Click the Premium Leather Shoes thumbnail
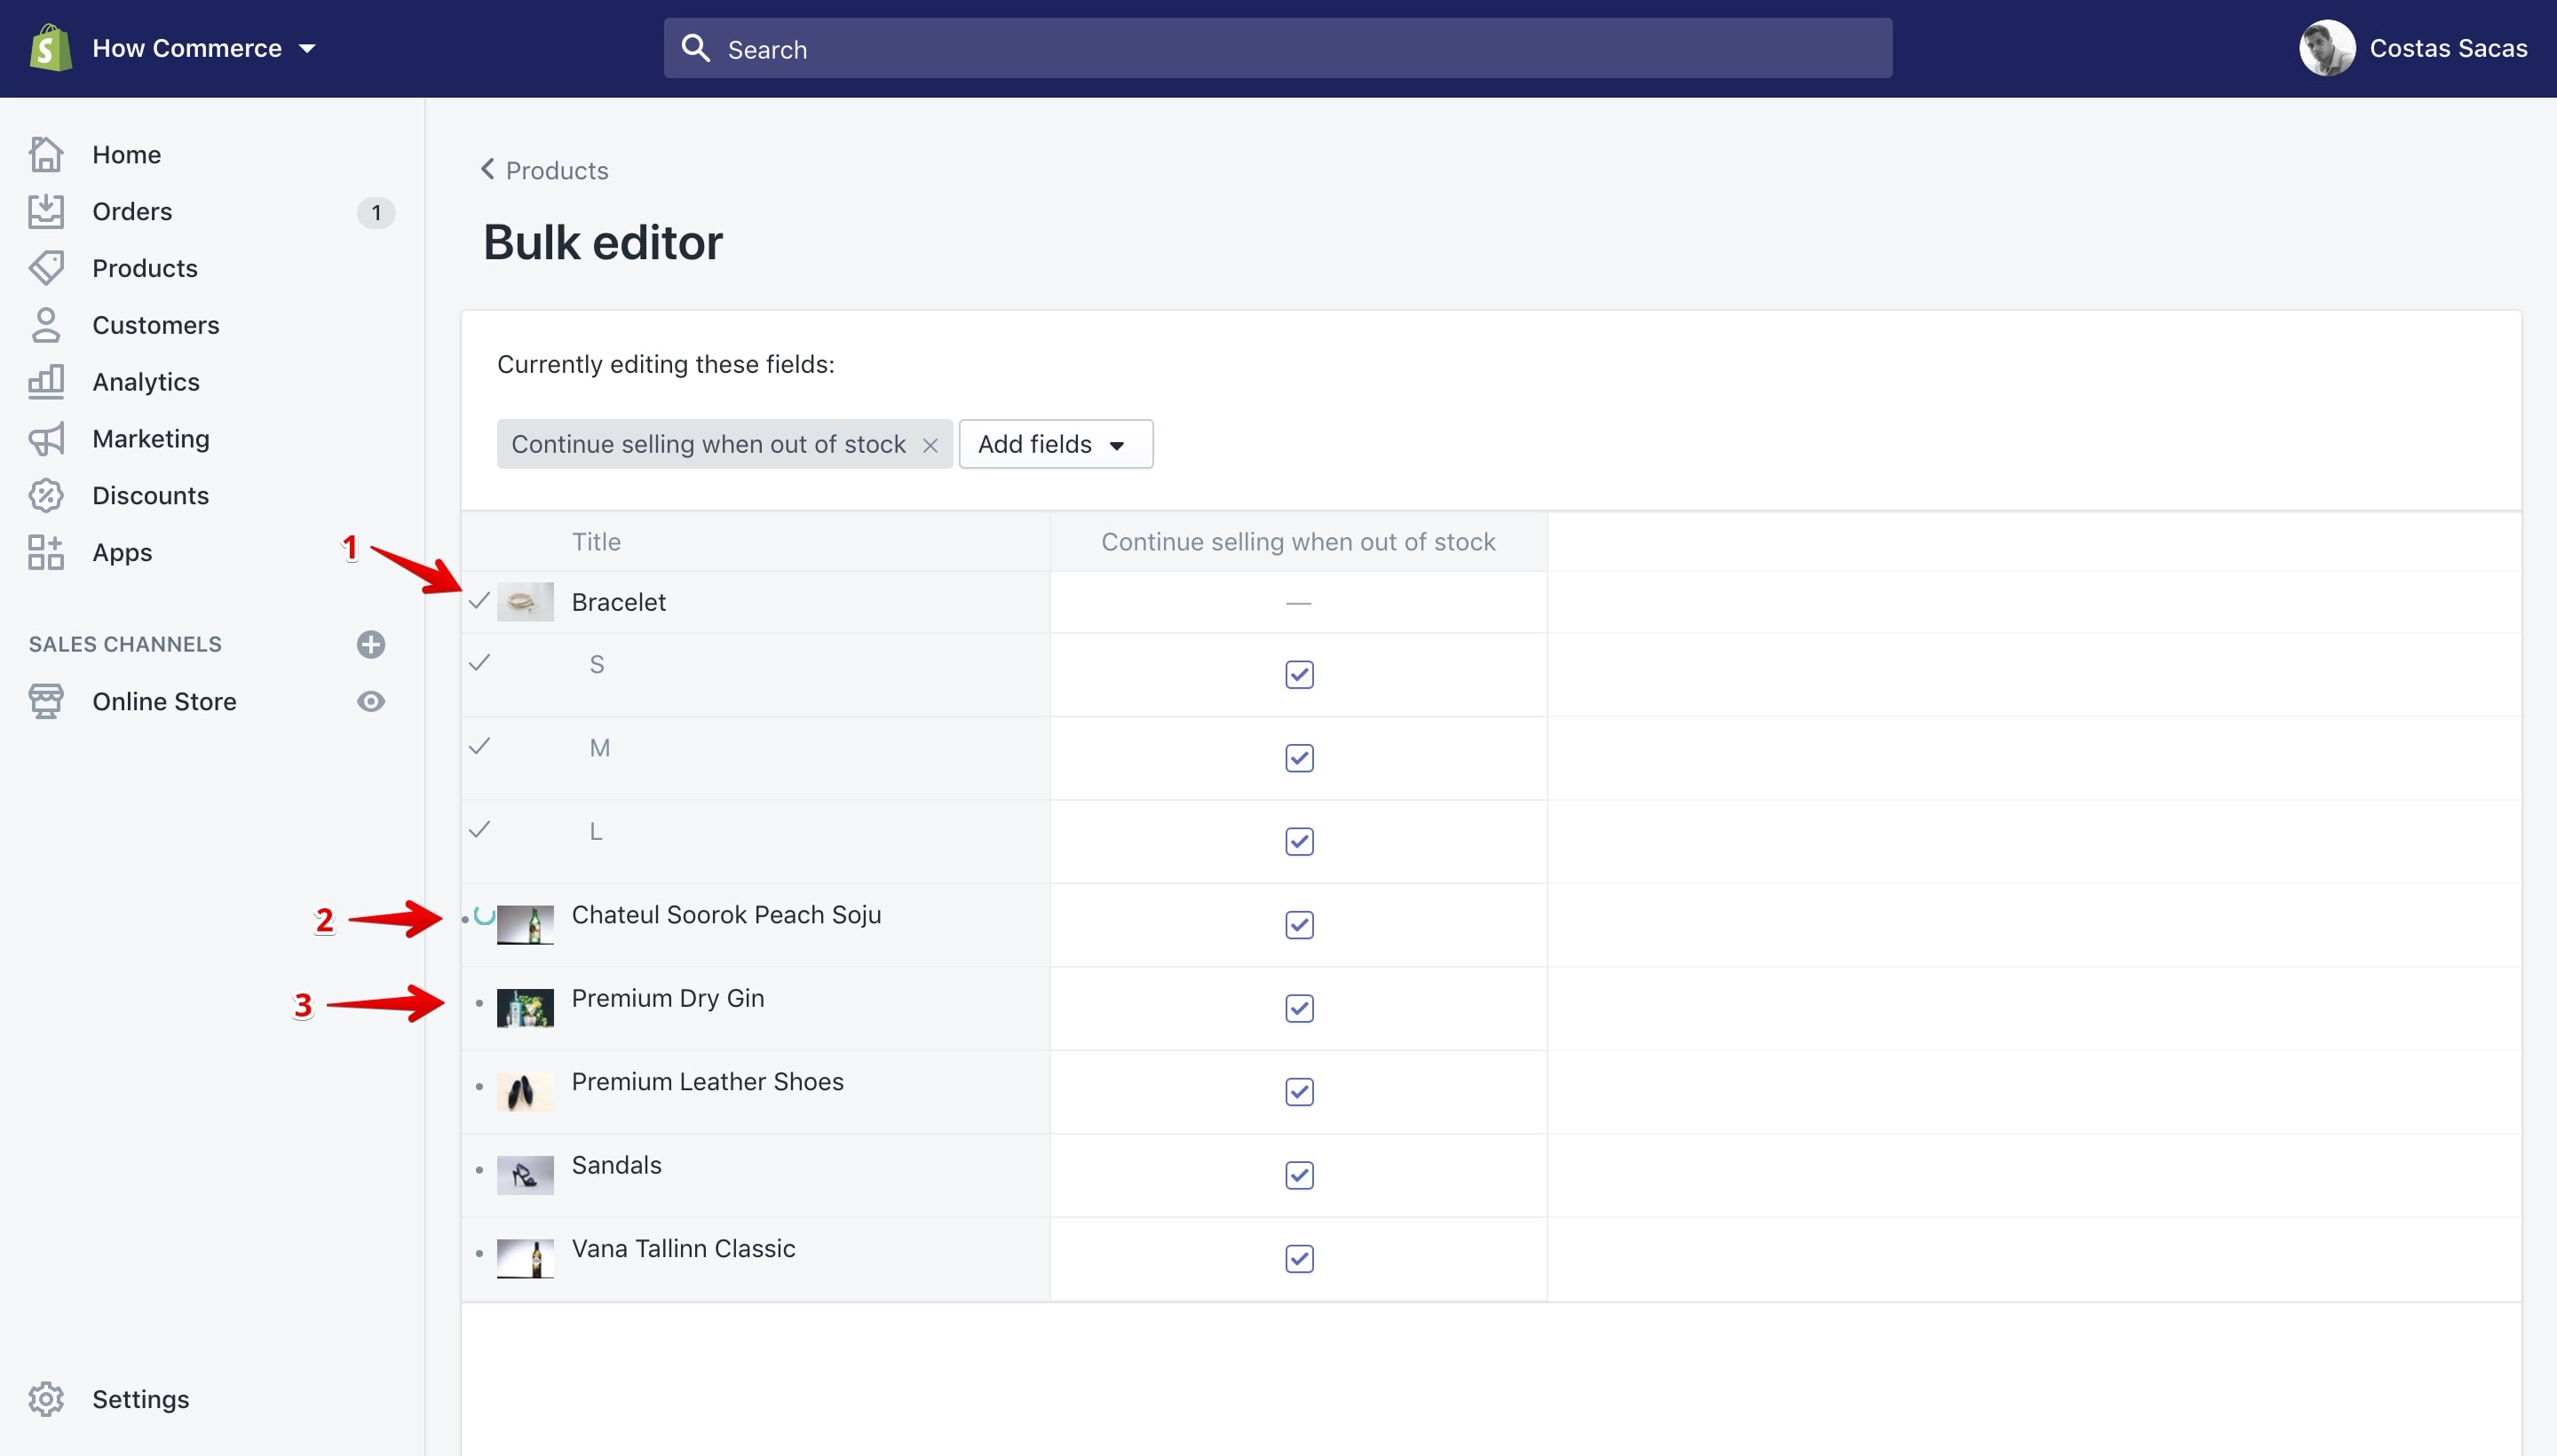2557x1456 pixels. pyautogui.click(x=525, y=1092)
